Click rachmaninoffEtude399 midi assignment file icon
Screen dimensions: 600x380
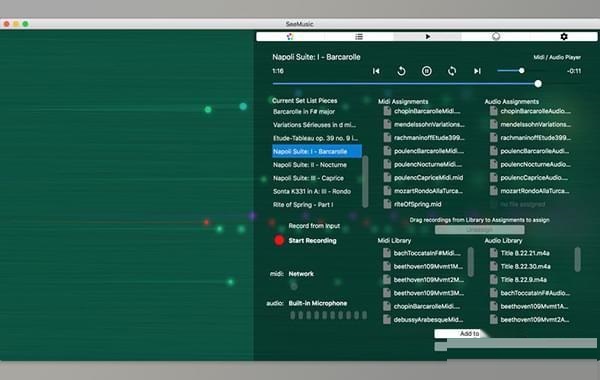pyautogui.click(x=387, y=137)
